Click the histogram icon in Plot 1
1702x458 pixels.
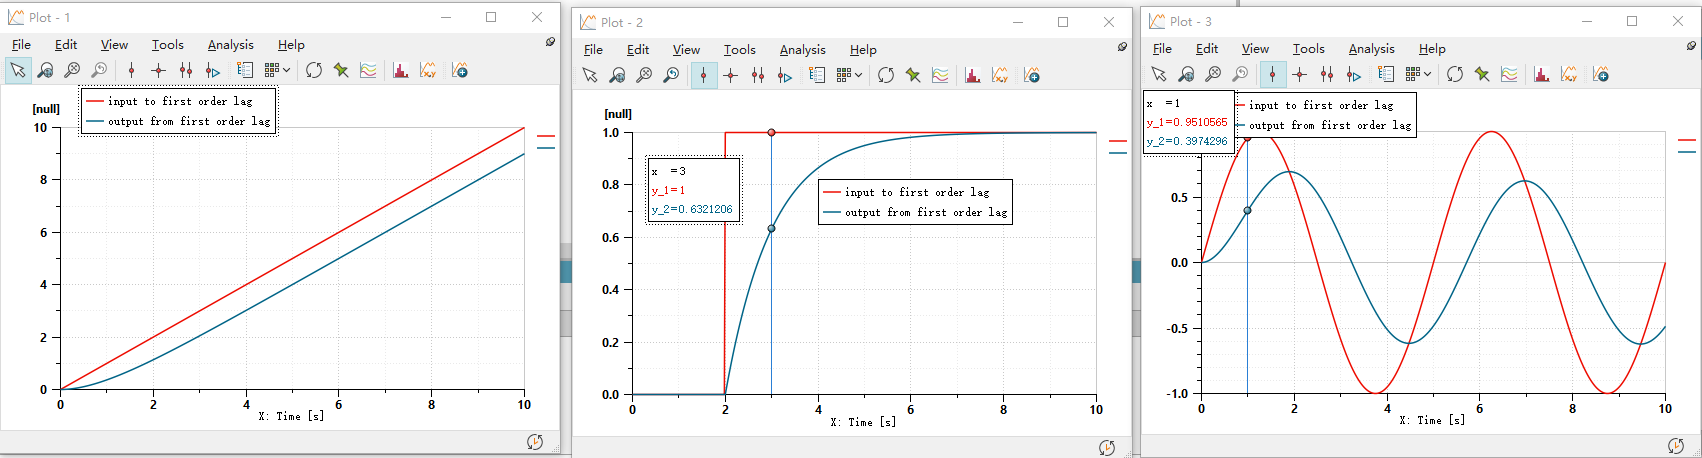(x=401, y=70)
